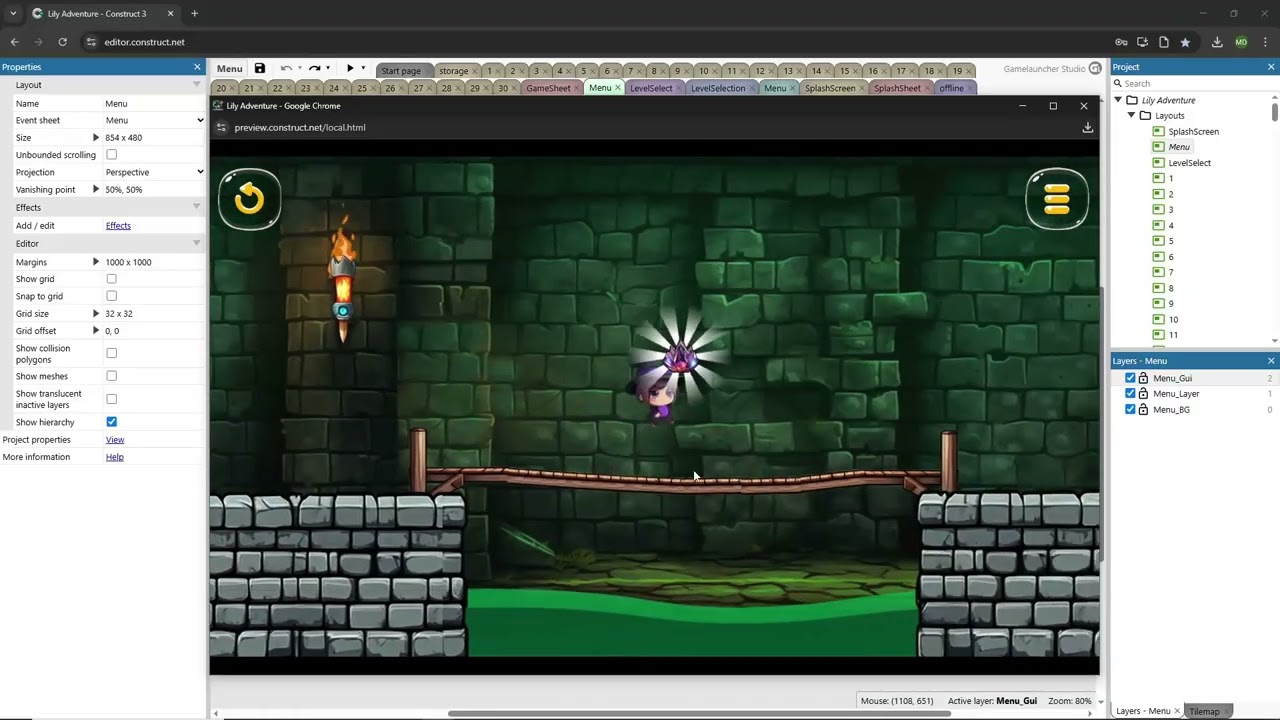Click the Project properties View link
Viewport: 1280px width, 720px height.
[x=115, y=440]
